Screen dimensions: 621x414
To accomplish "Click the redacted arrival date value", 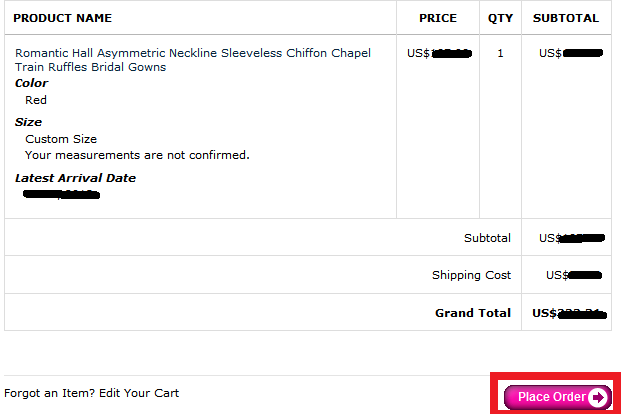I will point(61,195).
